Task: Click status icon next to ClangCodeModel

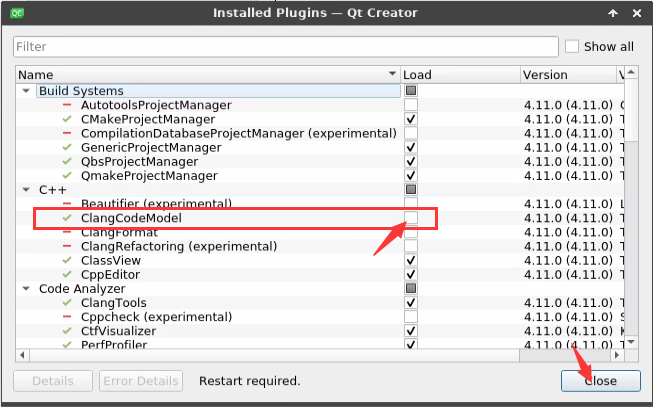Action: 67,218
